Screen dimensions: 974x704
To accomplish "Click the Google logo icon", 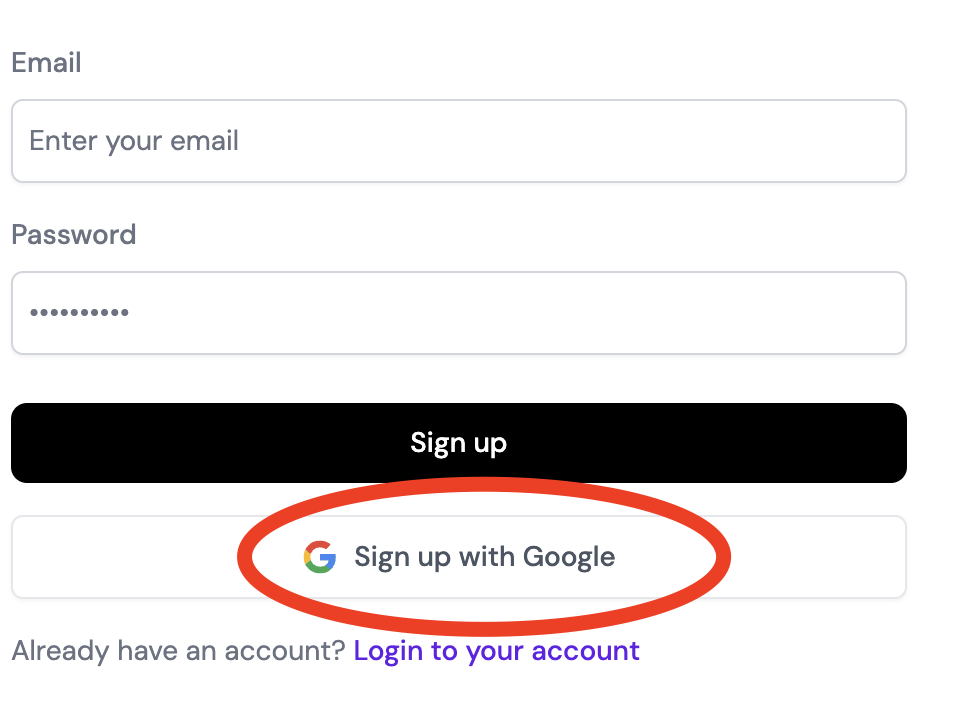I will (x=320, y=557).
